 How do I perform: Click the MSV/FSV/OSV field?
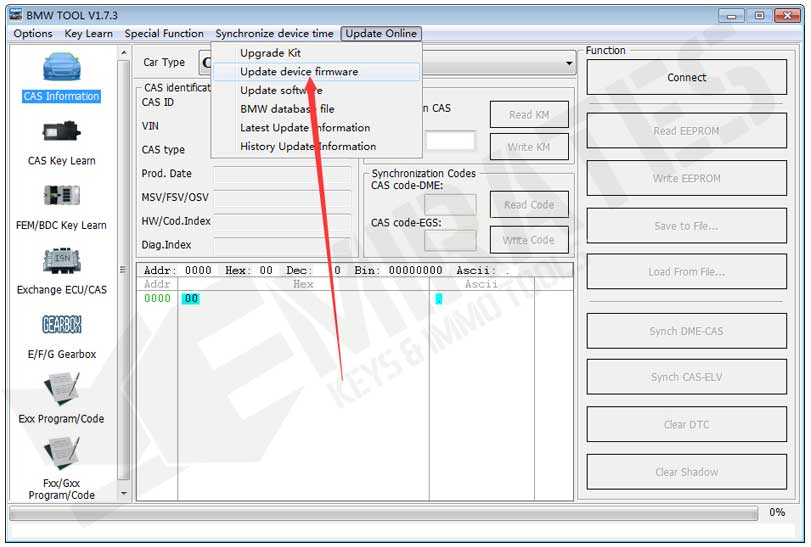pos(282,198)
